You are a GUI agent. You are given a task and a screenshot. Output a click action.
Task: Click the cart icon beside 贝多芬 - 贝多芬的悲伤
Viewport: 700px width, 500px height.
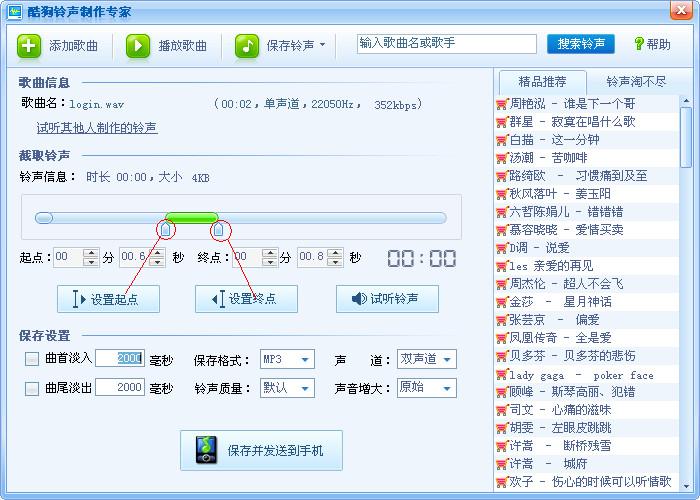(x=502, y=357)
